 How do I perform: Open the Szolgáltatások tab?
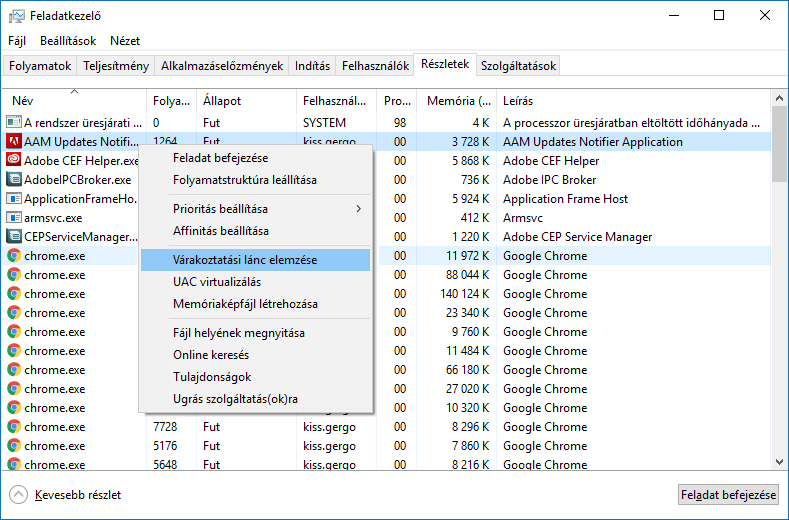[x=518, y=66]
